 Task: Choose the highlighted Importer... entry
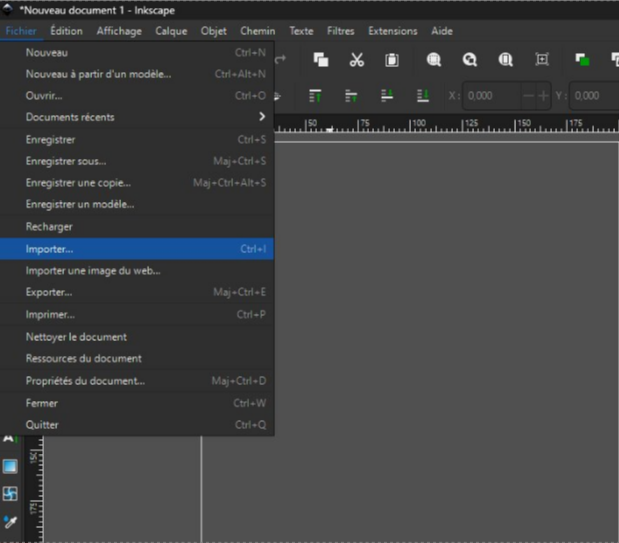pos(137,249)
